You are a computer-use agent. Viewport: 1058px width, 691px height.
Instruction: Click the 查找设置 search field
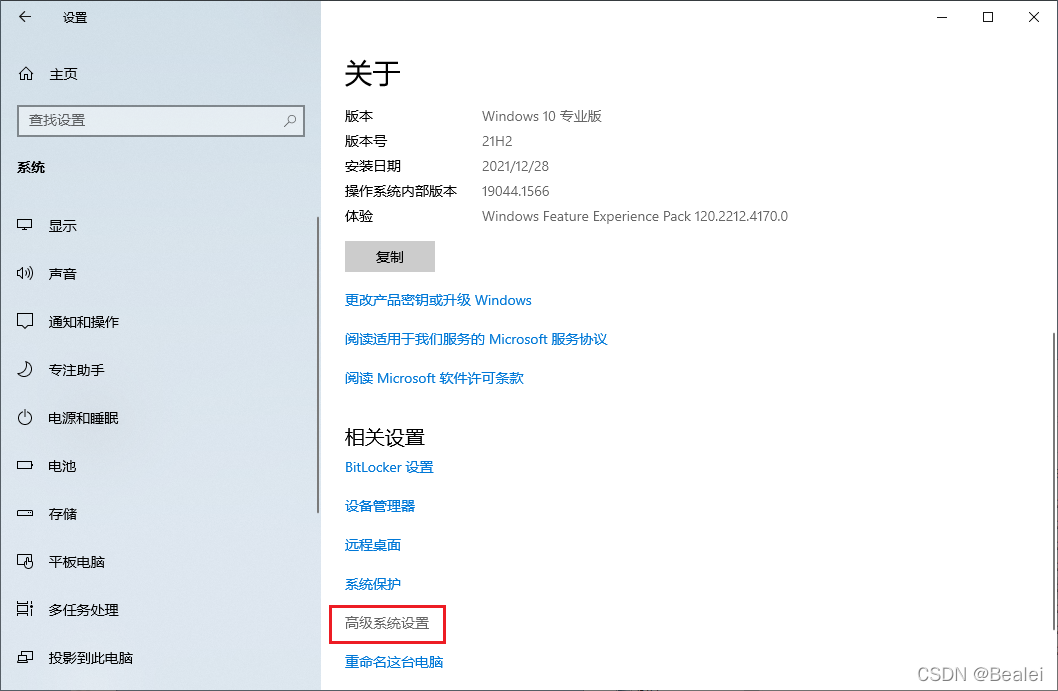(161, 121)
